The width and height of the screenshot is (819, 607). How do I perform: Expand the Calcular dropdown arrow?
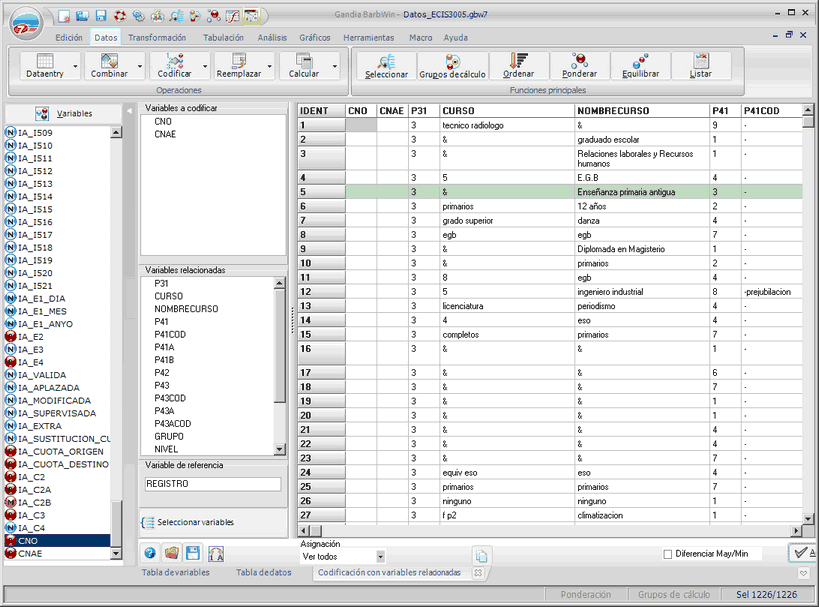pos(335,66)
